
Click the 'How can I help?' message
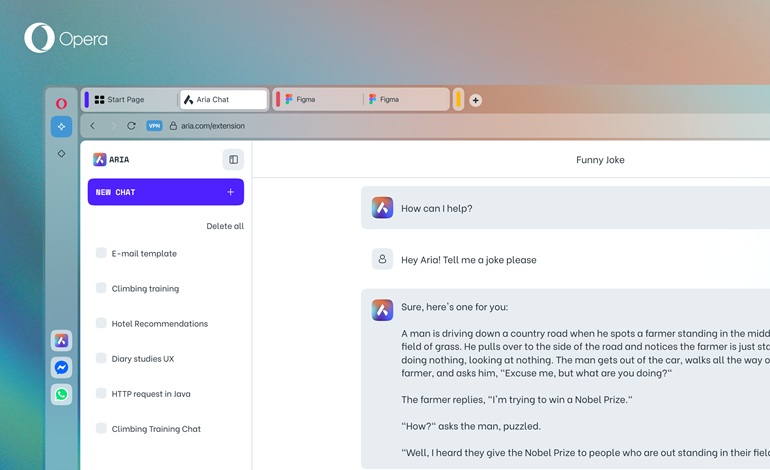click(x=437, y=208)
